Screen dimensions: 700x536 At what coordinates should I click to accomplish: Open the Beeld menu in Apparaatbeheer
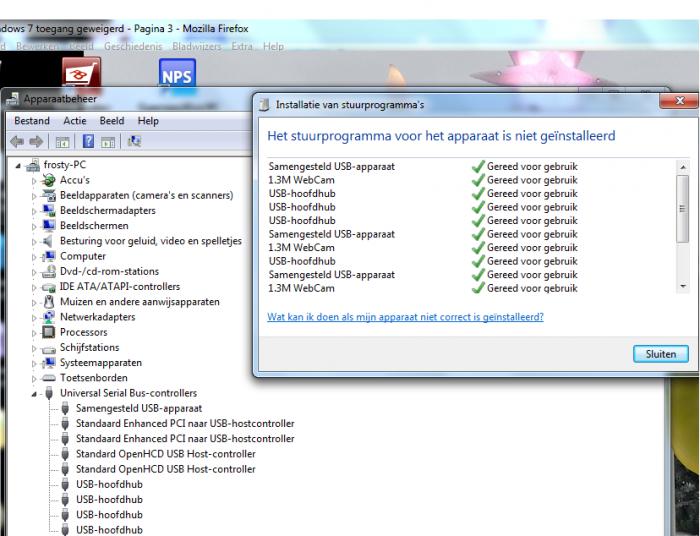112,121
